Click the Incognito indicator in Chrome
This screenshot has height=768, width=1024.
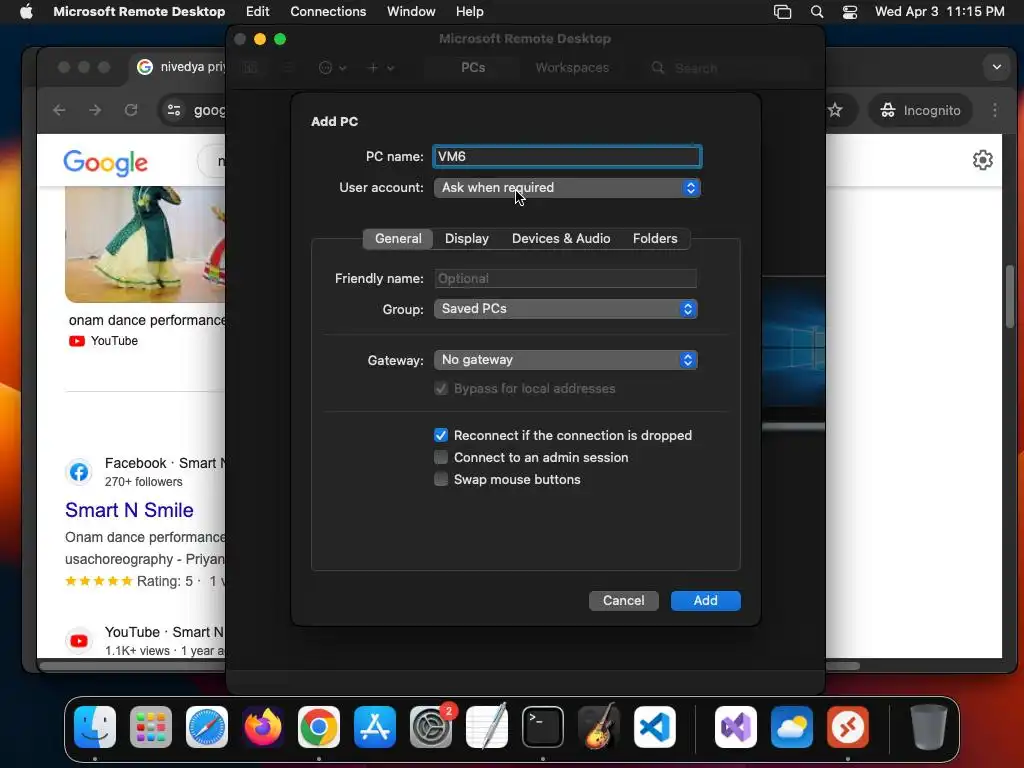pos(920,110)
